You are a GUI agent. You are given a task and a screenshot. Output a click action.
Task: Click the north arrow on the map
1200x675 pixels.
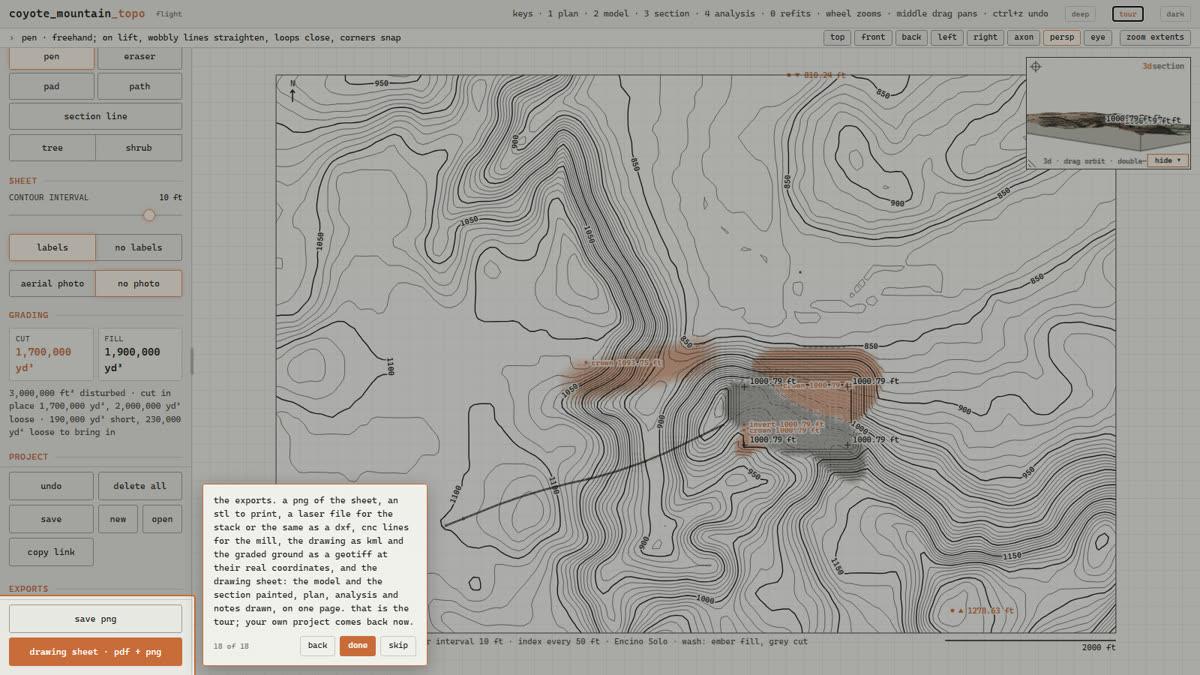coord(292,91)
